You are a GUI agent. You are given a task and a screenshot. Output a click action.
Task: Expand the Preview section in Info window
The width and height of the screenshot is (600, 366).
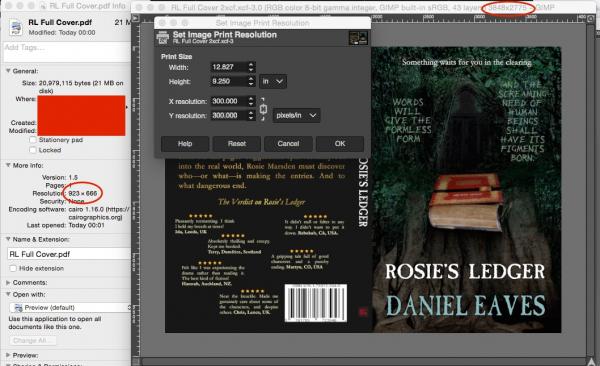8,355
